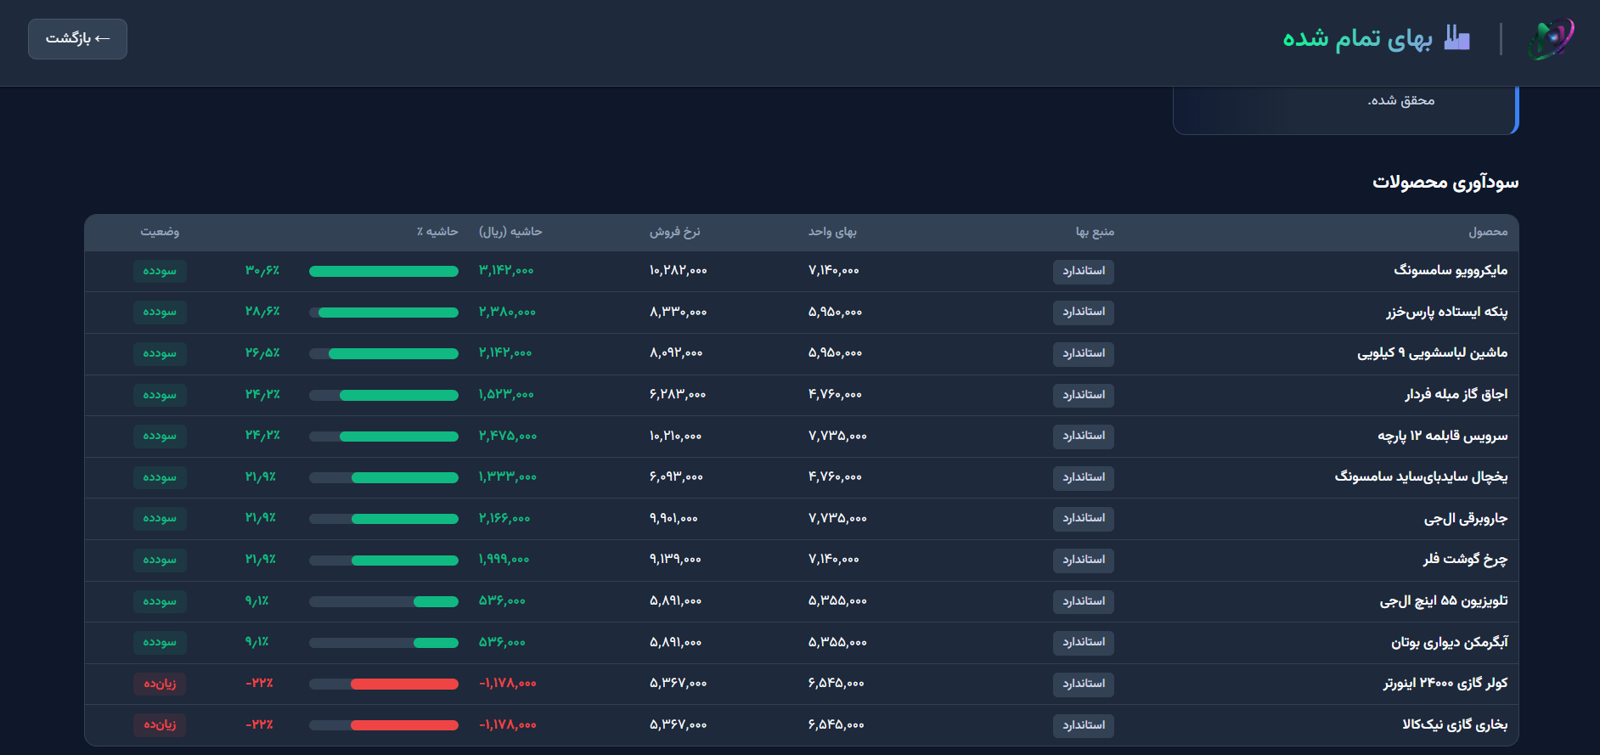Select the یخچال سایدبای‌ساید سامسونگ product

(1421, 477)
